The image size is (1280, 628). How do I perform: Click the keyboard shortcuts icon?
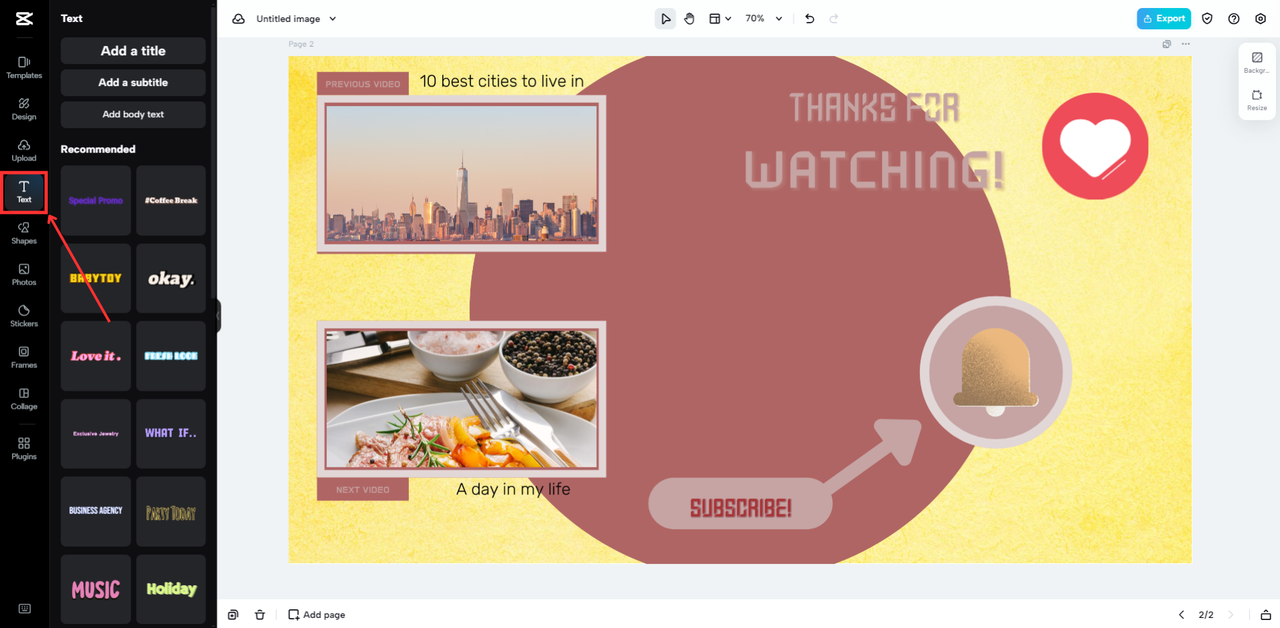coord(24,609)
